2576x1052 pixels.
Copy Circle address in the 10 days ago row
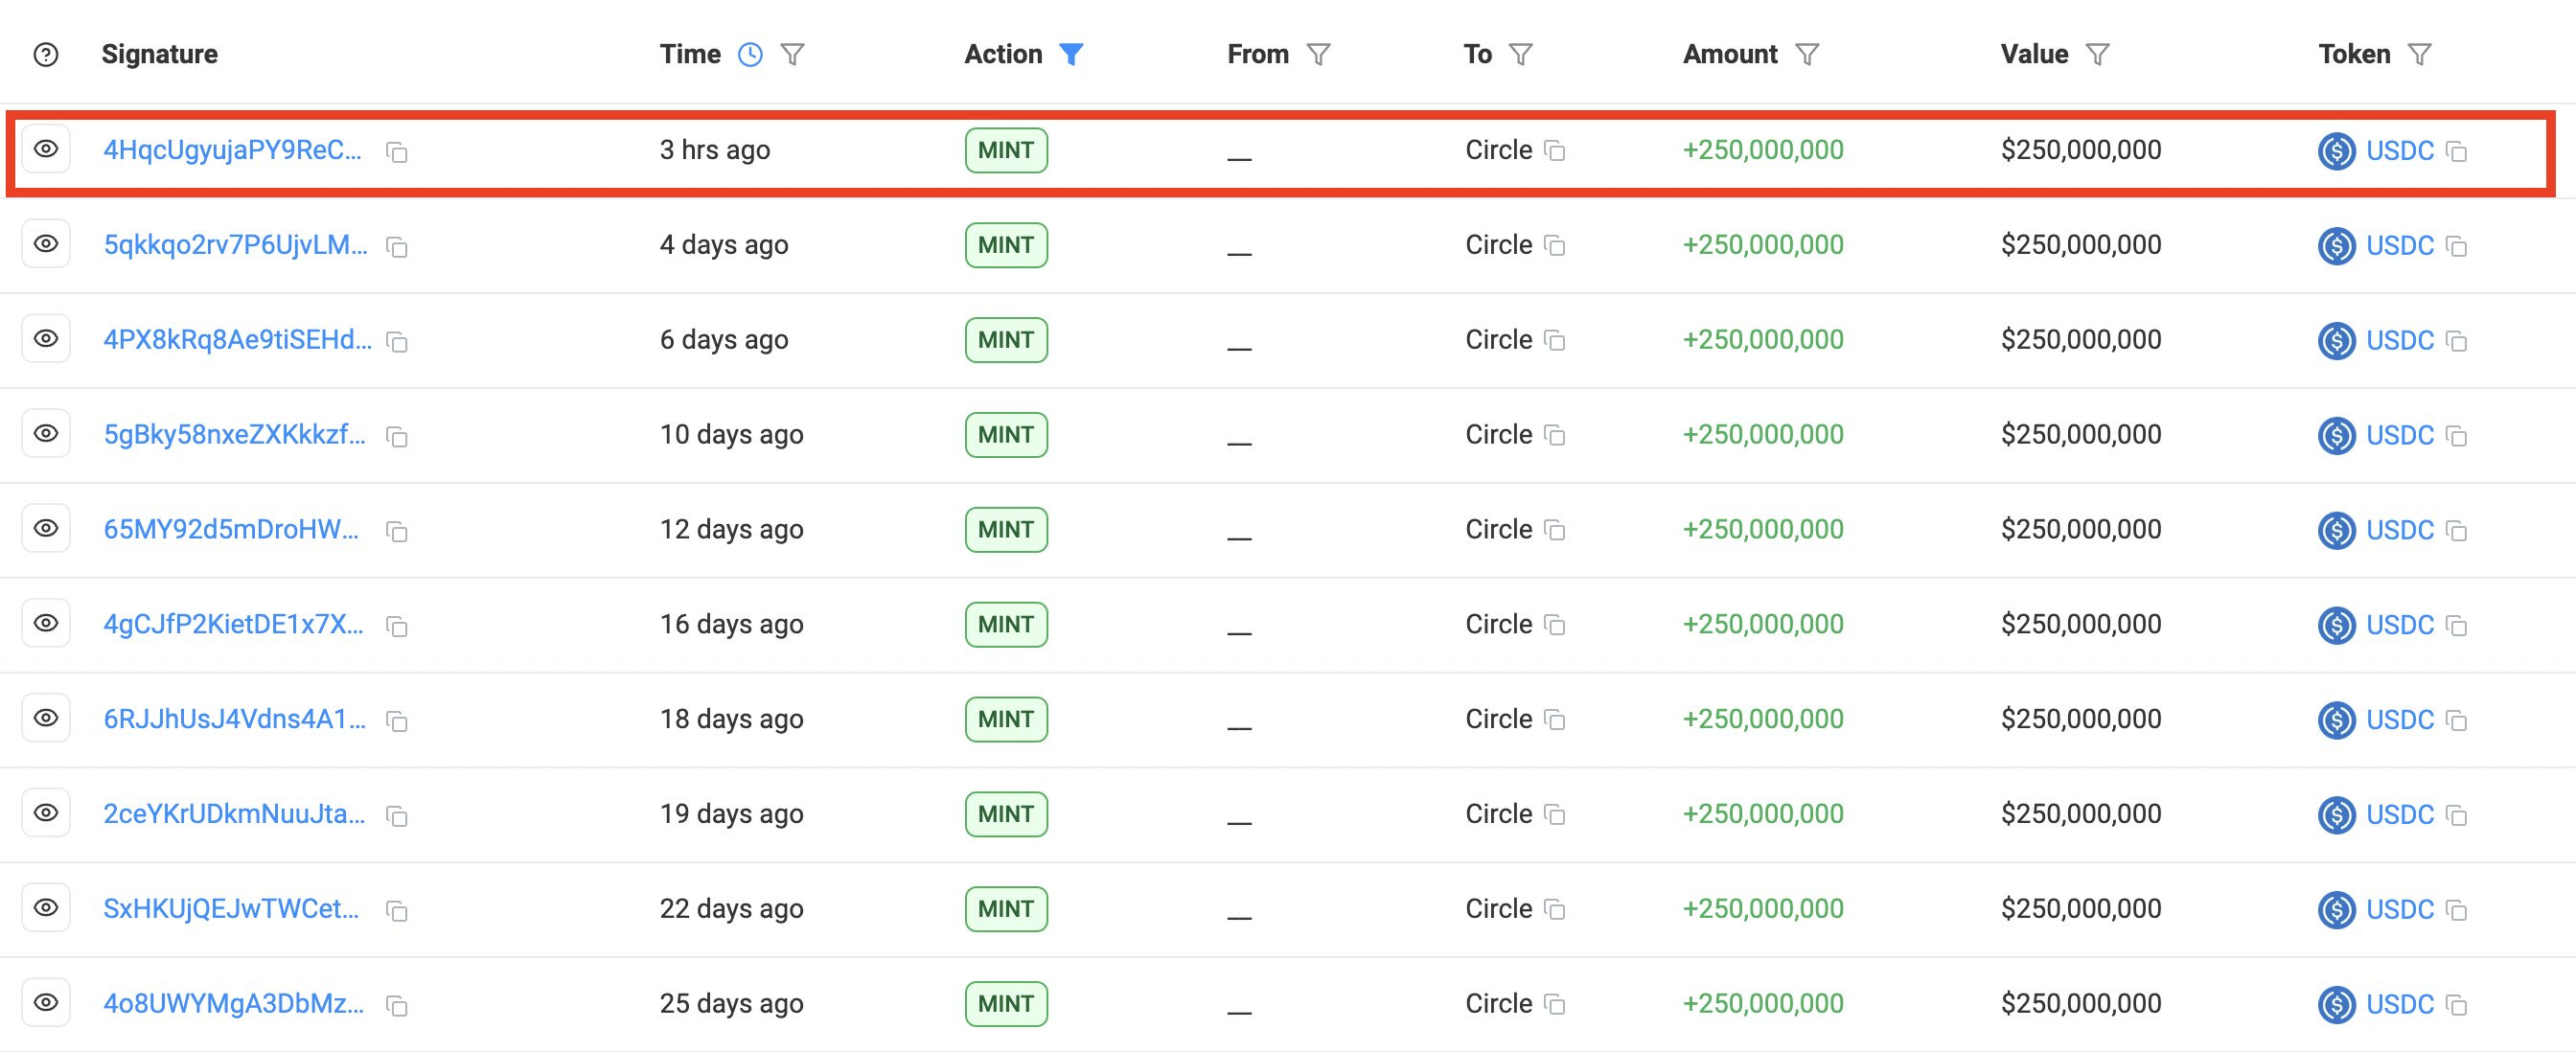[x=1555, y=436]
